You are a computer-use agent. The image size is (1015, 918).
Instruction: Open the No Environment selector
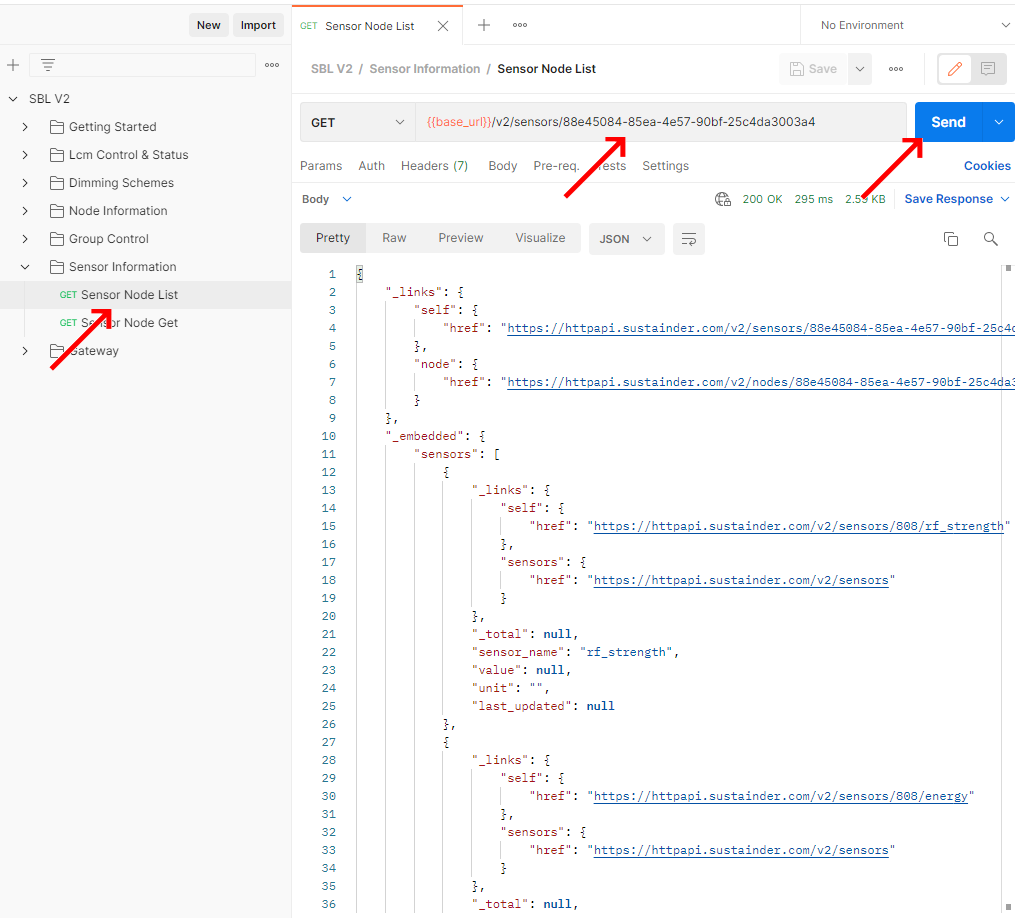(905, 24)
